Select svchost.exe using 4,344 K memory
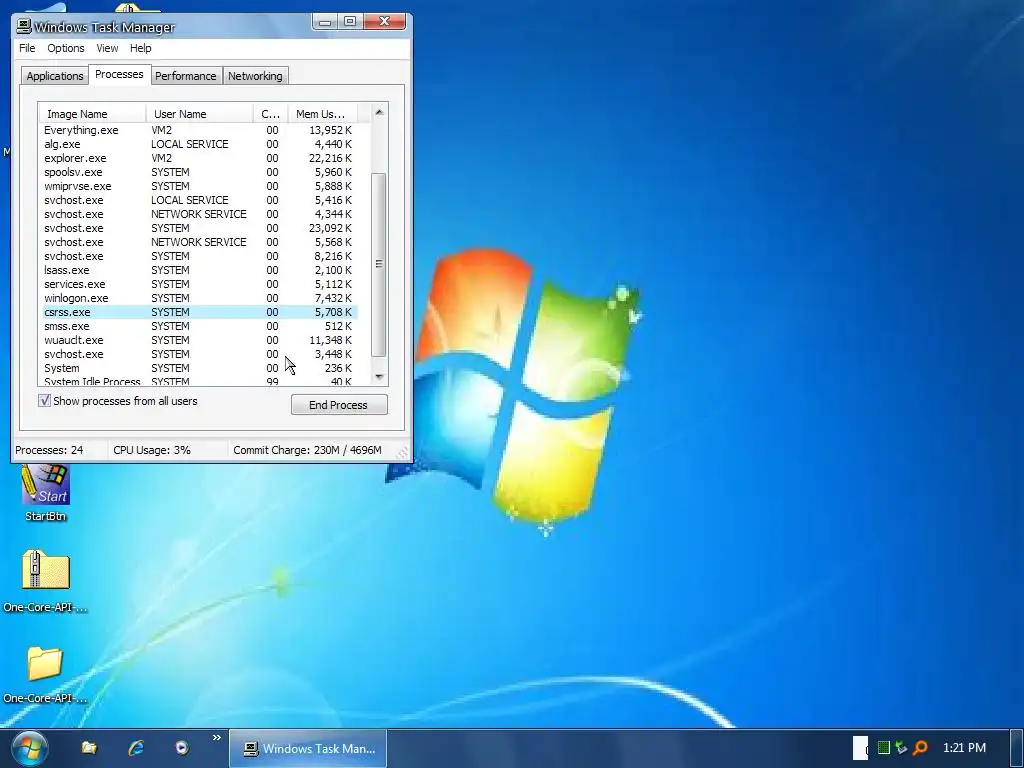The image size is (1024, 768). (200, 214)
